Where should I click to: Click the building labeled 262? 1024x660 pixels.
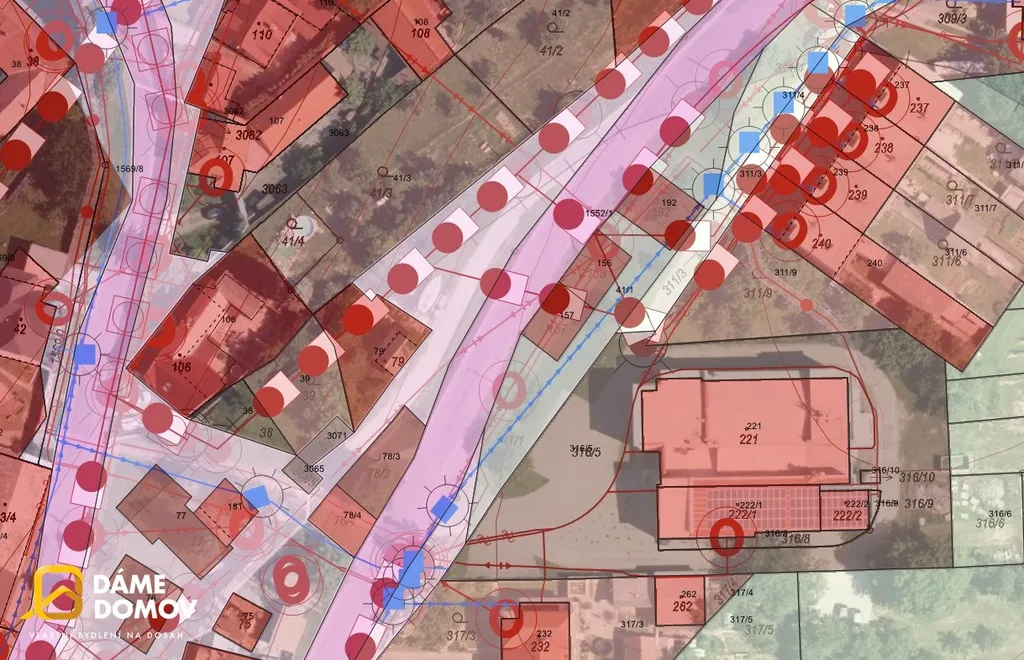[x=682, y=606]
